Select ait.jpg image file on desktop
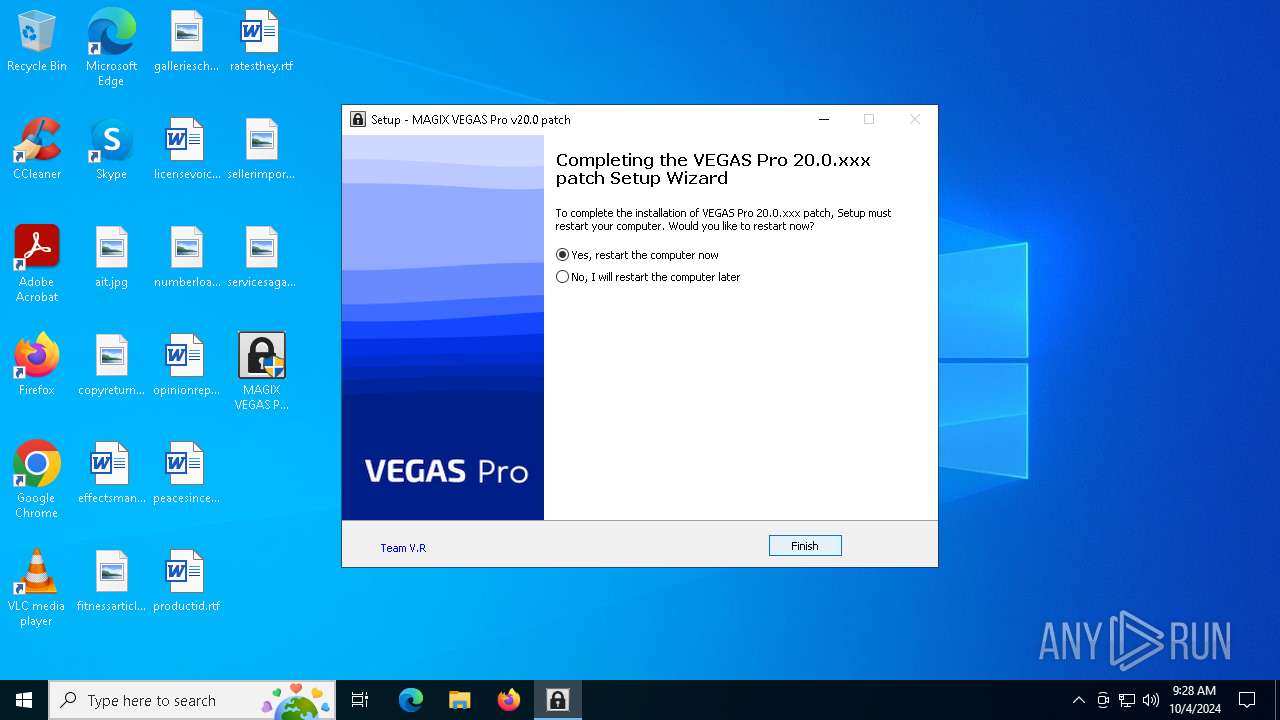 point(111,258)
